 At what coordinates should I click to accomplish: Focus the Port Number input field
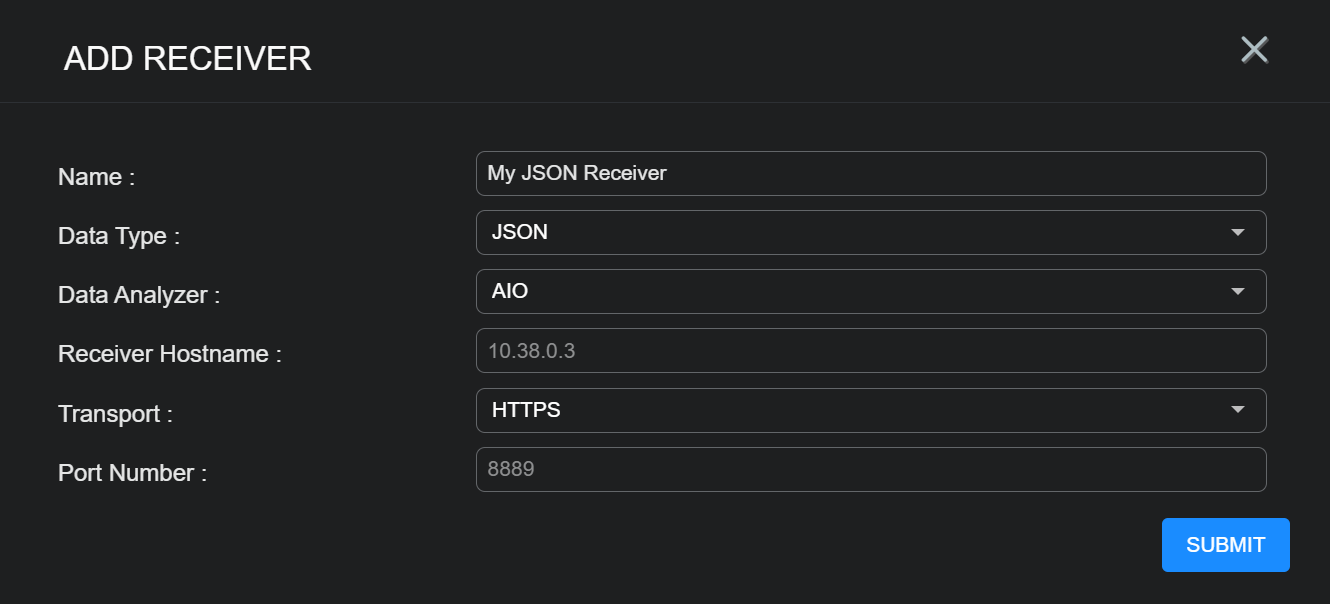870,468
